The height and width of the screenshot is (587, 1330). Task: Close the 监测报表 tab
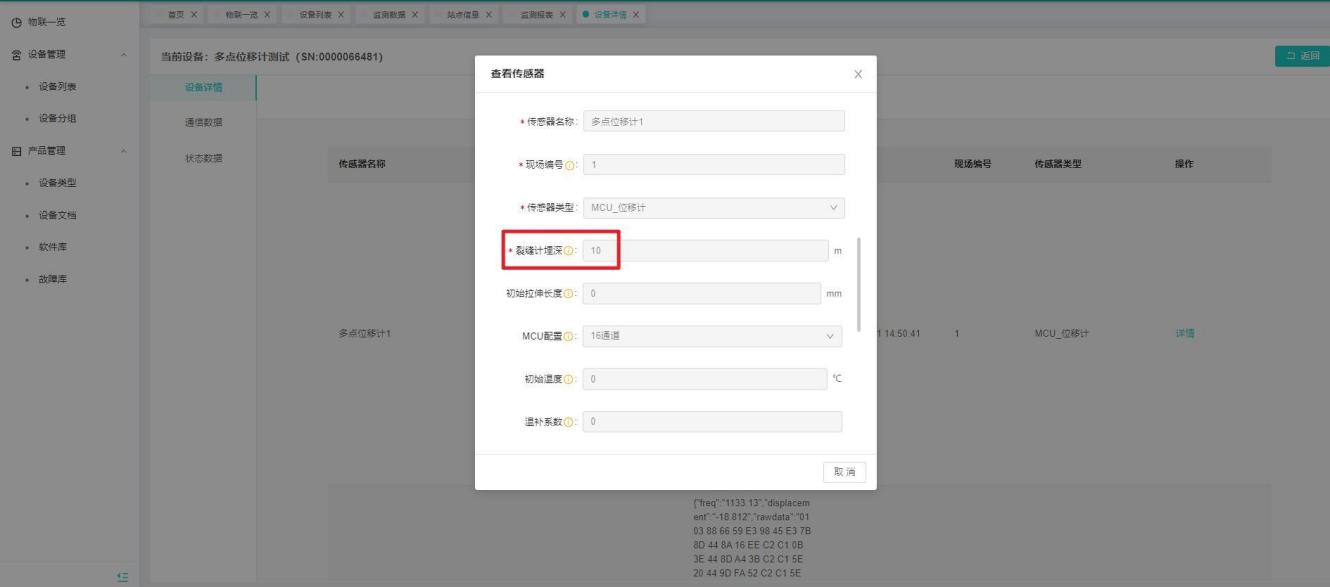[x=563, y=13]
